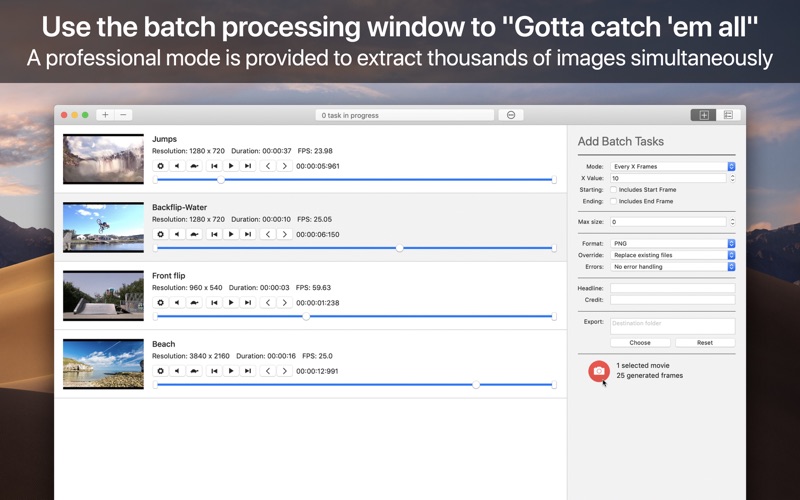Step forward one frame in Jumps

285,166
